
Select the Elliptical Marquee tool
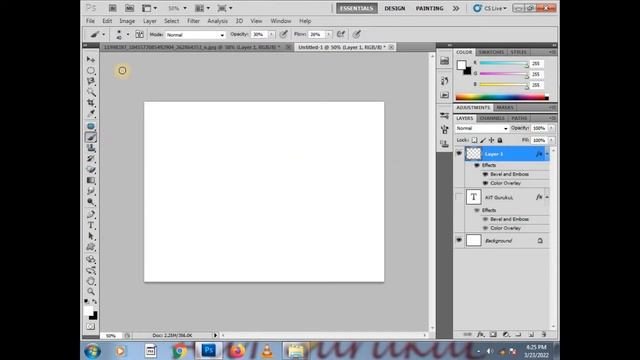91,71
